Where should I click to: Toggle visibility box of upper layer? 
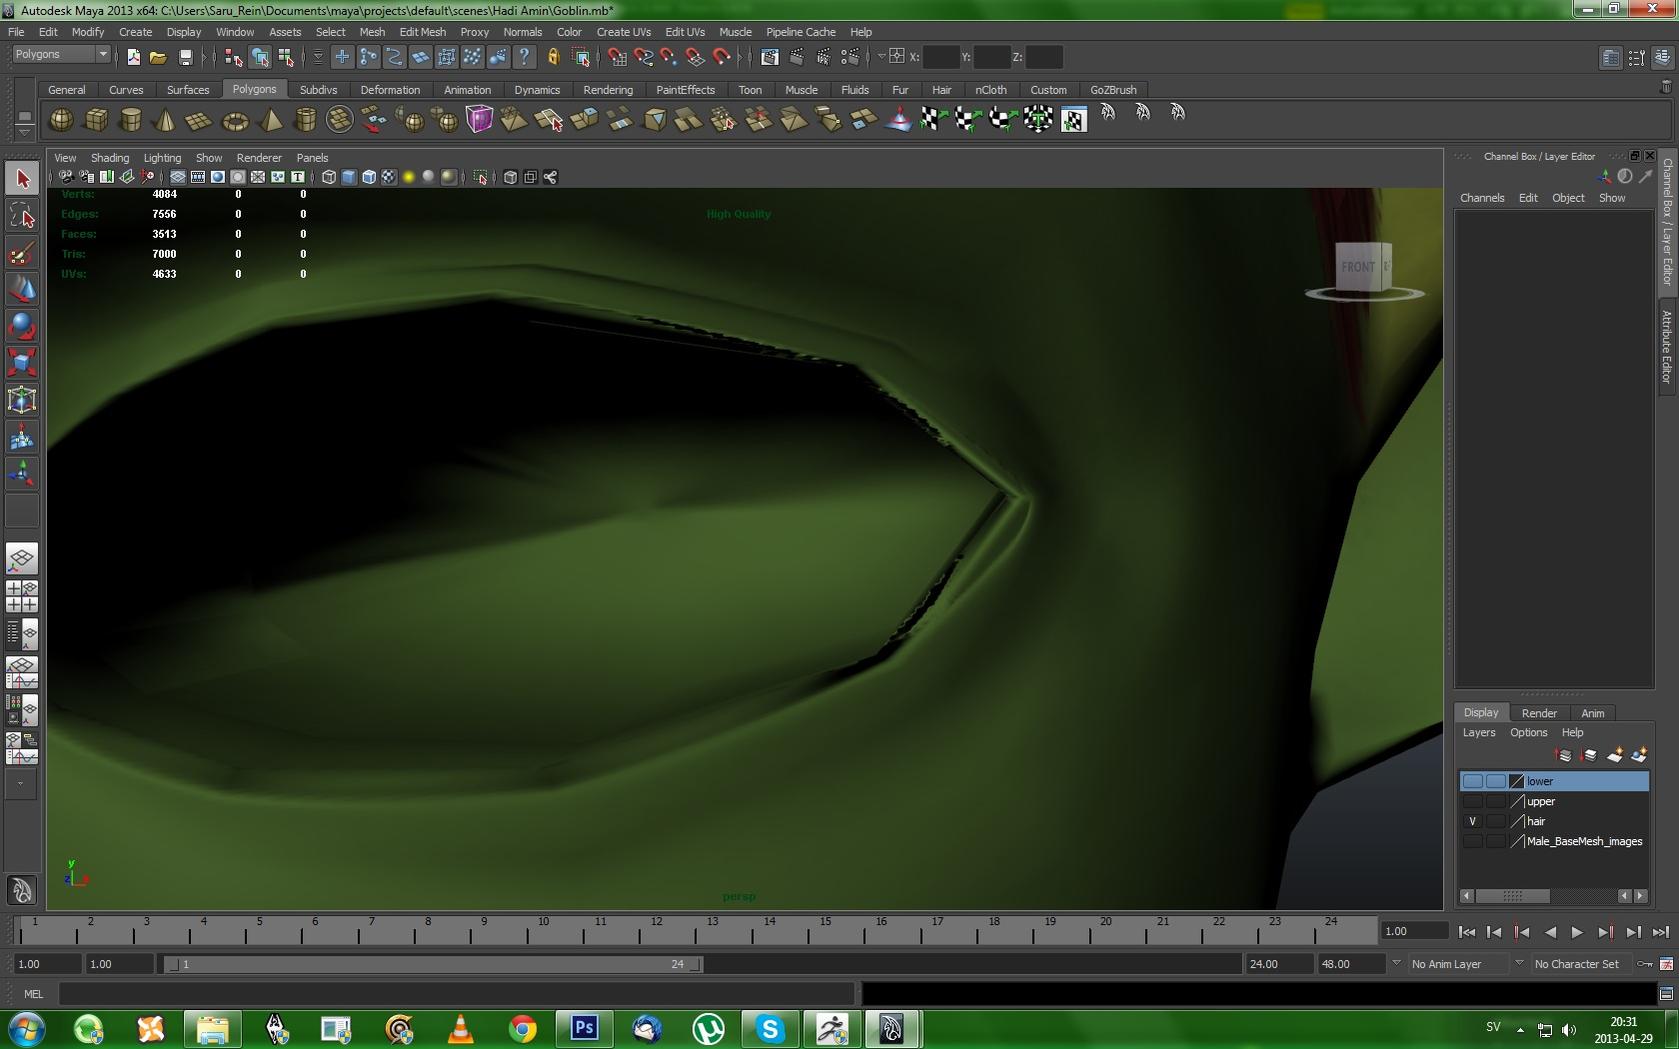pyautogui.click(x=1472, y=801)
